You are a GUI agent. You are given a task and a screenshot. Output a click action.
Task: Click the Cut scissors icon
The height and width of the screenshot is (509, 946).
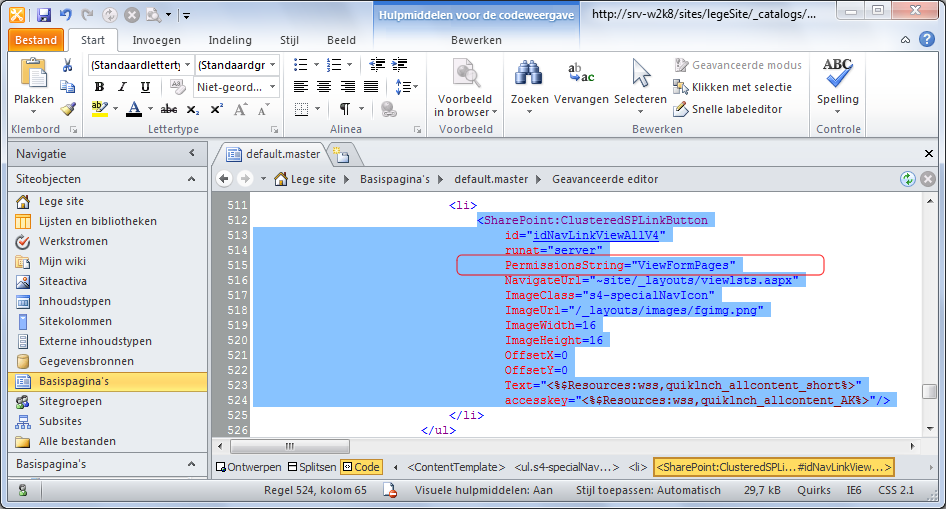(68, 65)
